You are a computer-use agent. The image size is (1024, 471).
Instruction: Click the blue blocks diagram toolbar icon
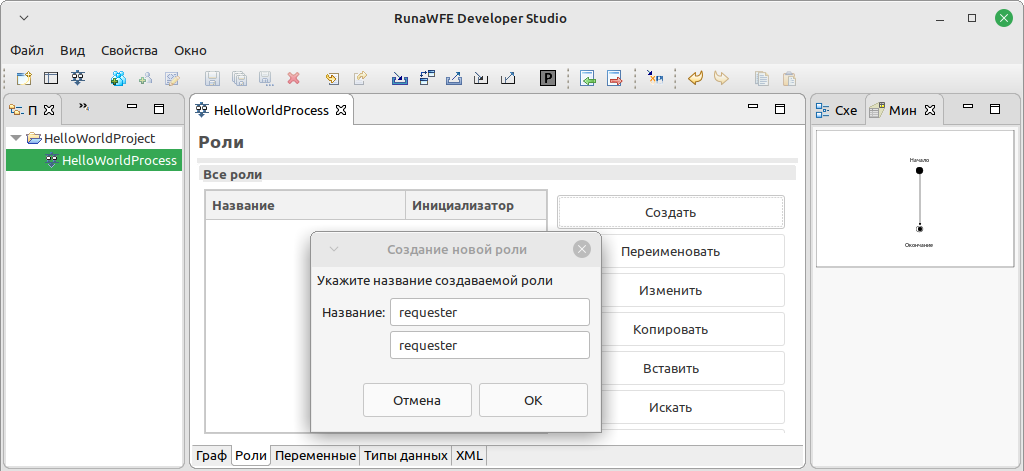pyautogui.click(x=427, y=78)
